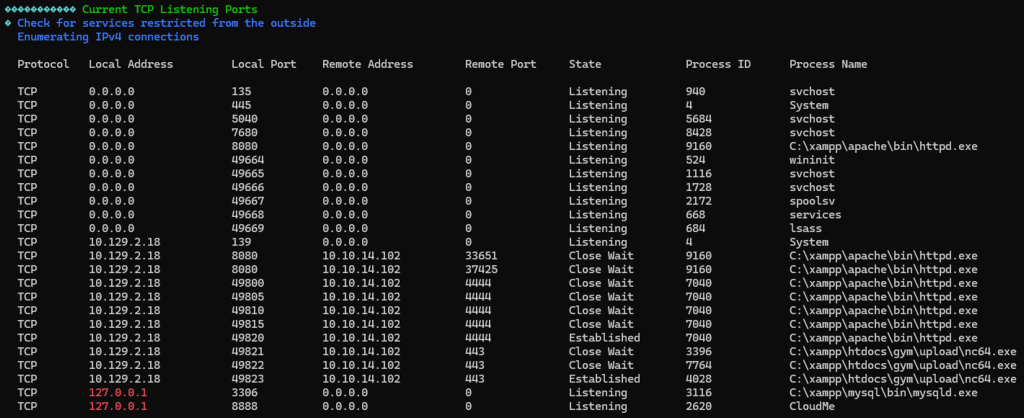The width and height of the screenshot is (1024, 418).
Task: Click the "Enumerating IPv4 connections" line
Action: point(108,37)
